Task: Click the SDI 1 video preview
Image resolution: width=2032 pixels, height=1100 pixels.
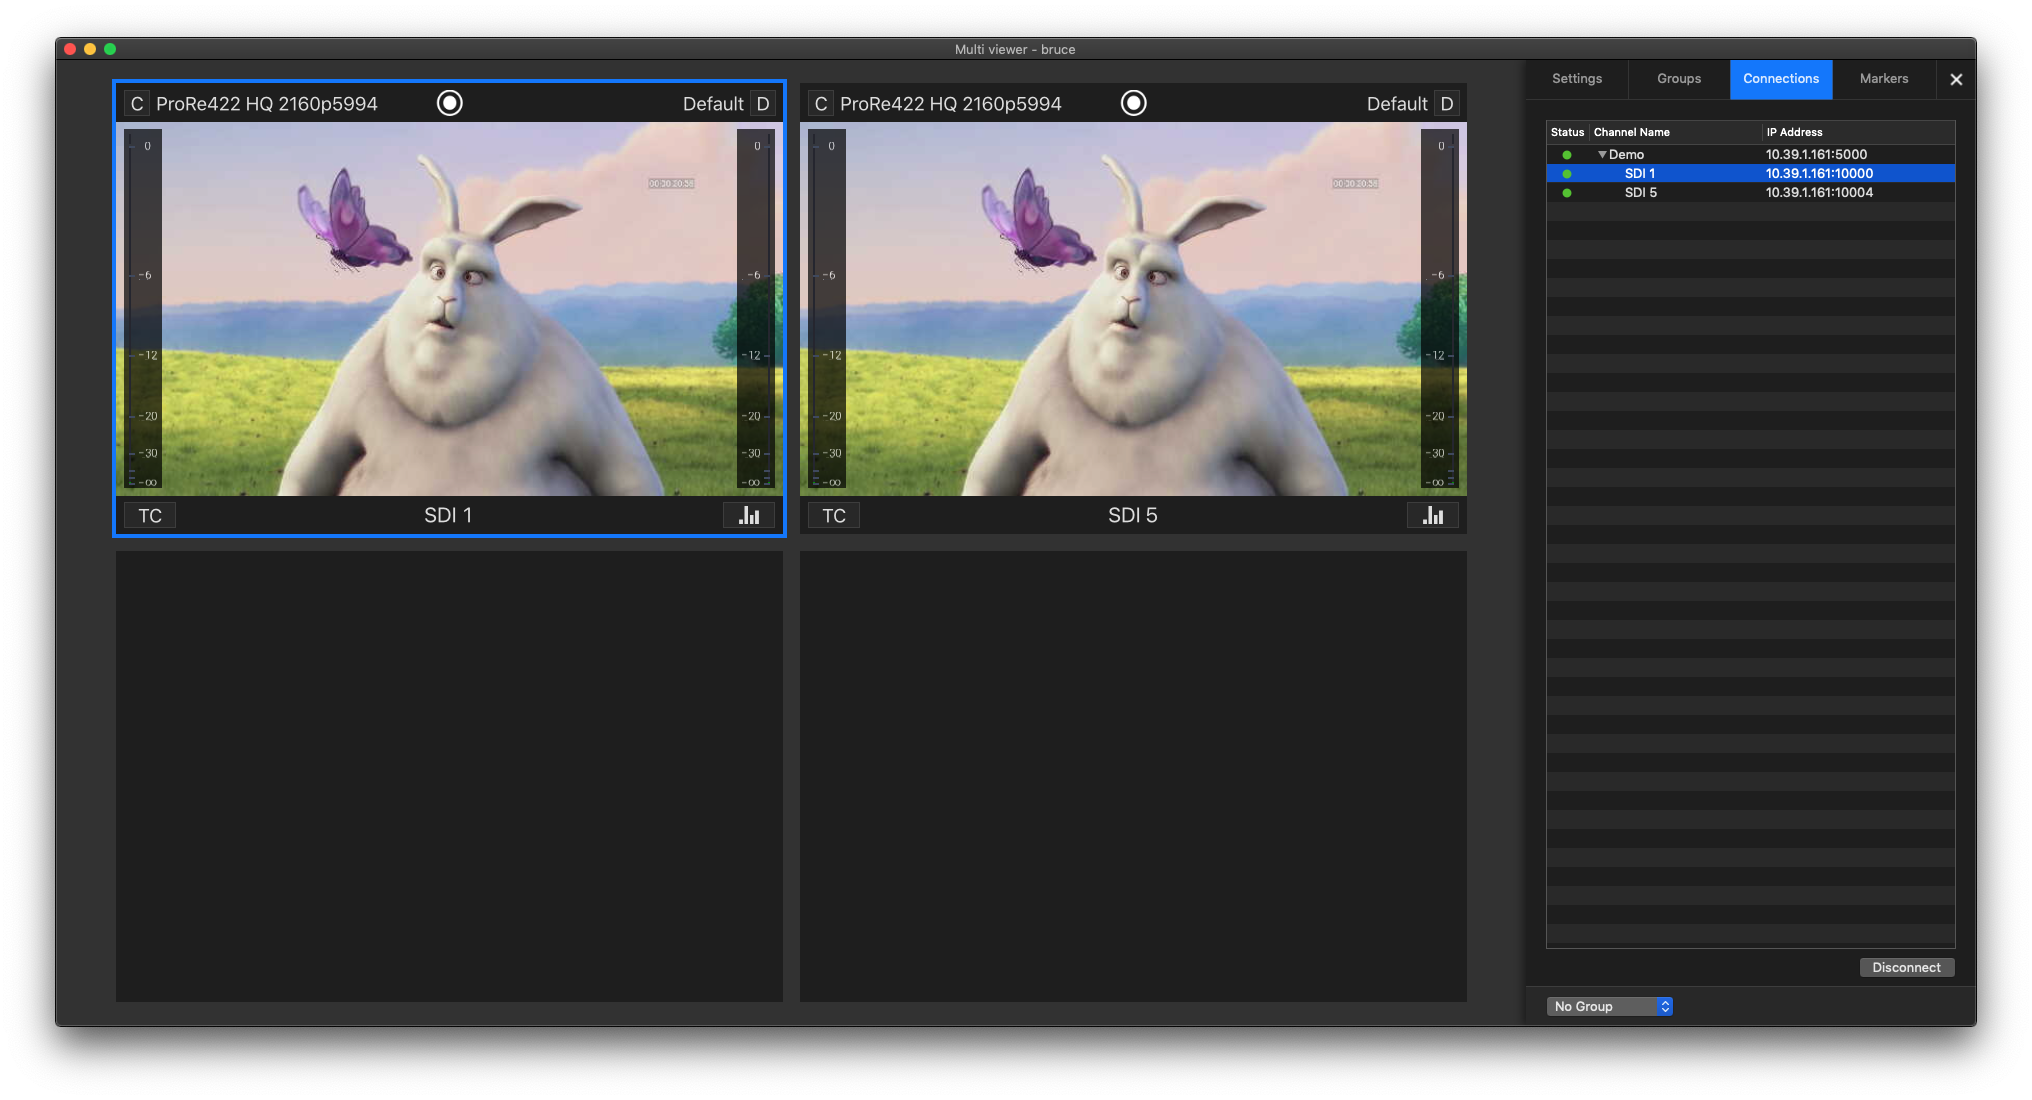Action: (x=449, y=309)
